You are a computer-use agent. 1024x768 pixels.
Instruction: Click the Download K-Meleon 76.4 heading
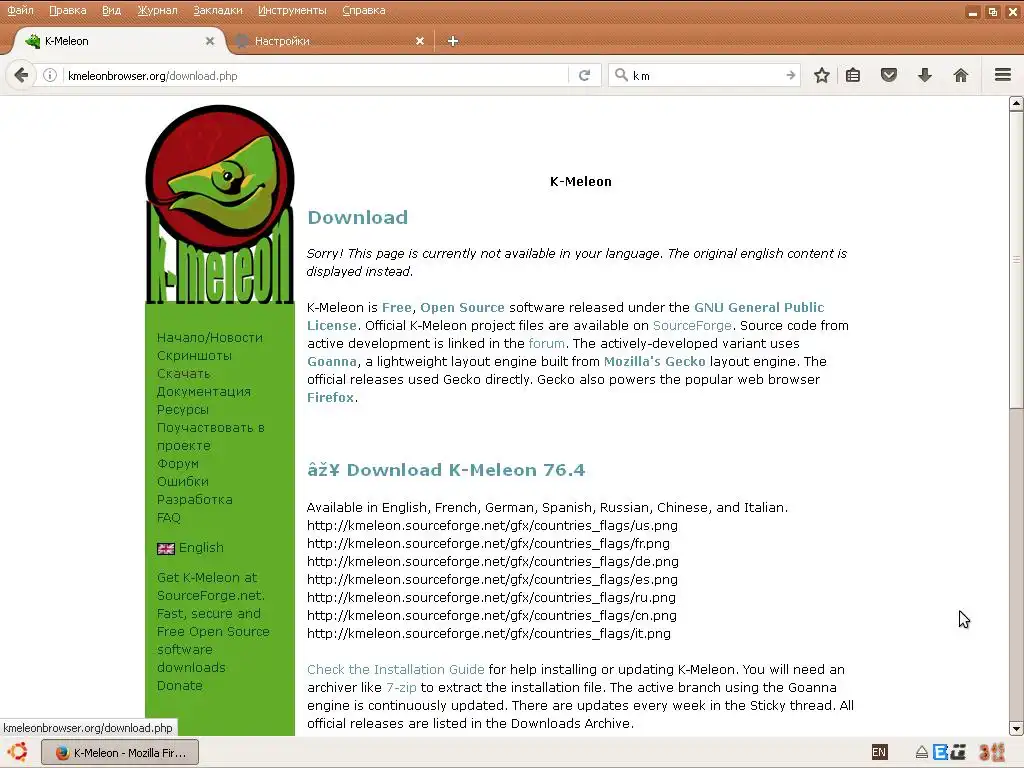click(446, 470)
